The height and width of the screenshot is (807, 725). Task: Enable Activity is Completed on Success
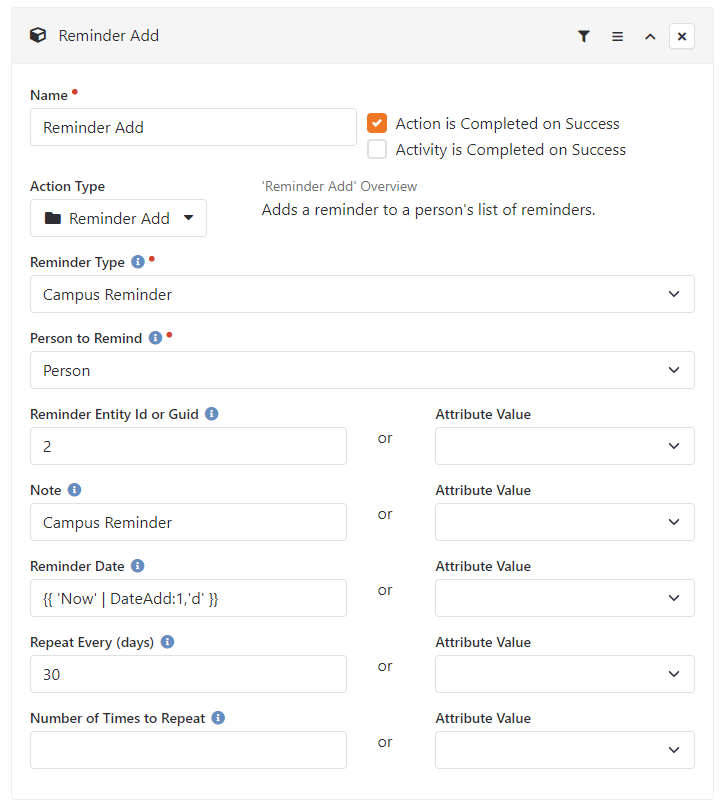377,149
